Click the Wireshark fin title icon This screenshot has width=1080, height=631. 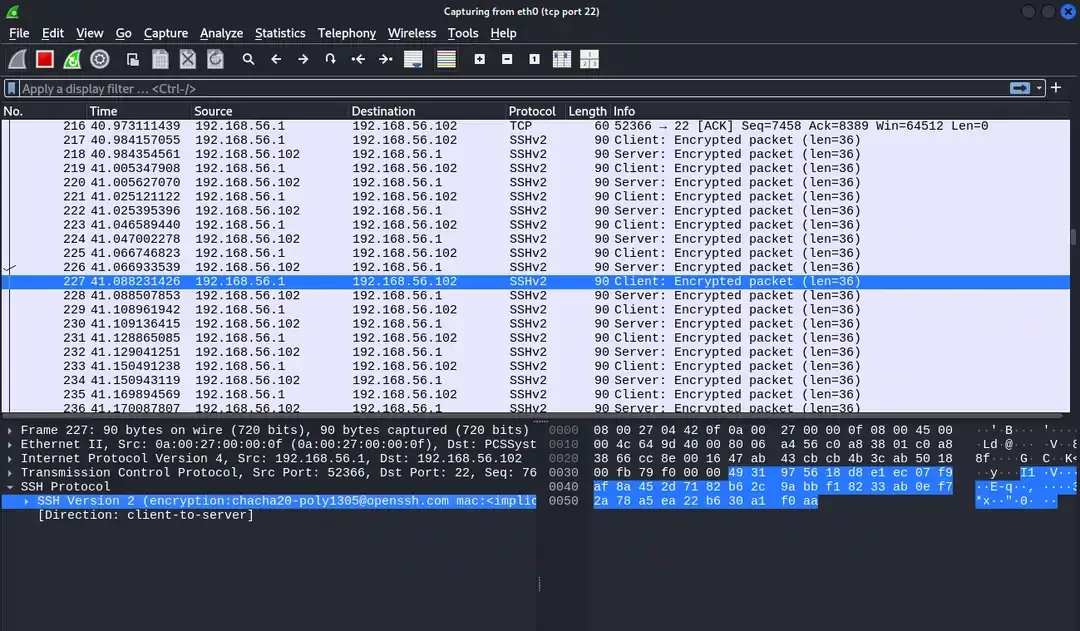(x=12, y=12)
